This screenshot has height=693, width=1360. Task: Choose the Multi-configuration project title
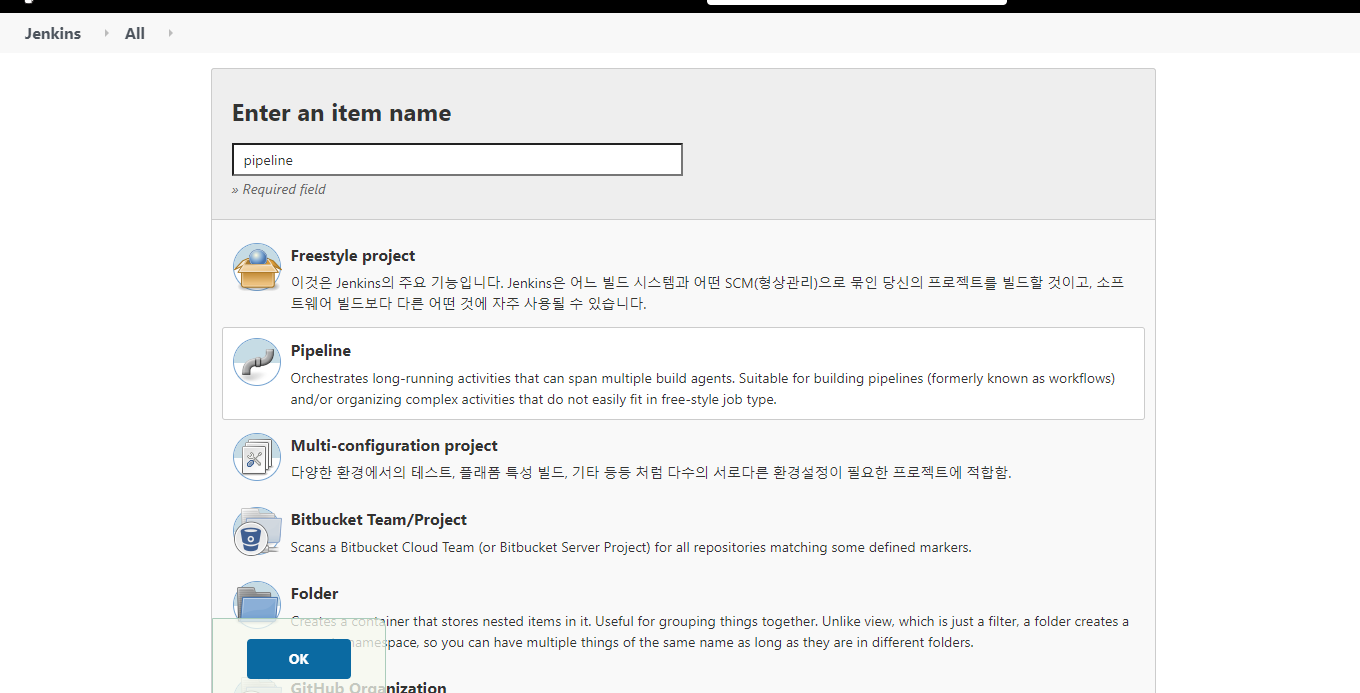[x=394, y=446]
